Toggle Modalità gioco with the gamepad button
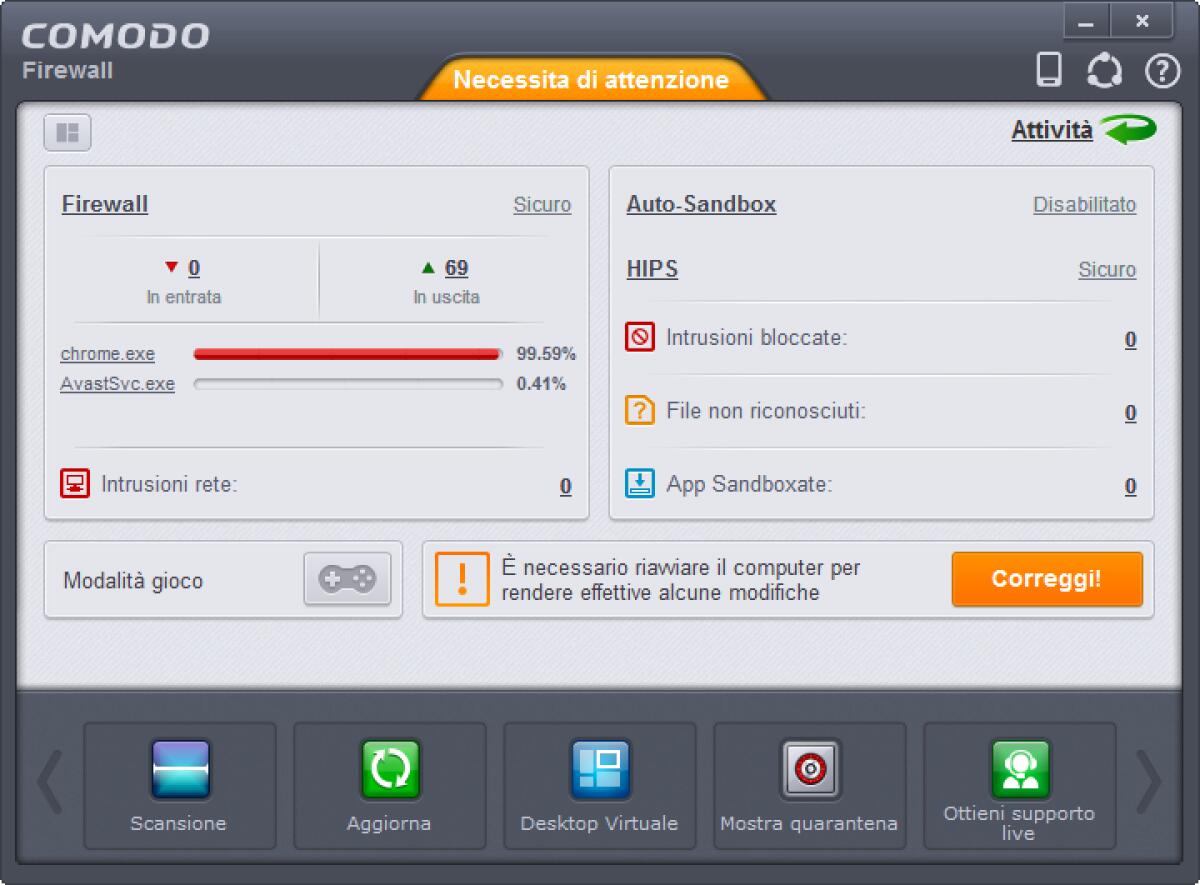Viewport: 1200px width, 885px height. [x=348, y=580]
